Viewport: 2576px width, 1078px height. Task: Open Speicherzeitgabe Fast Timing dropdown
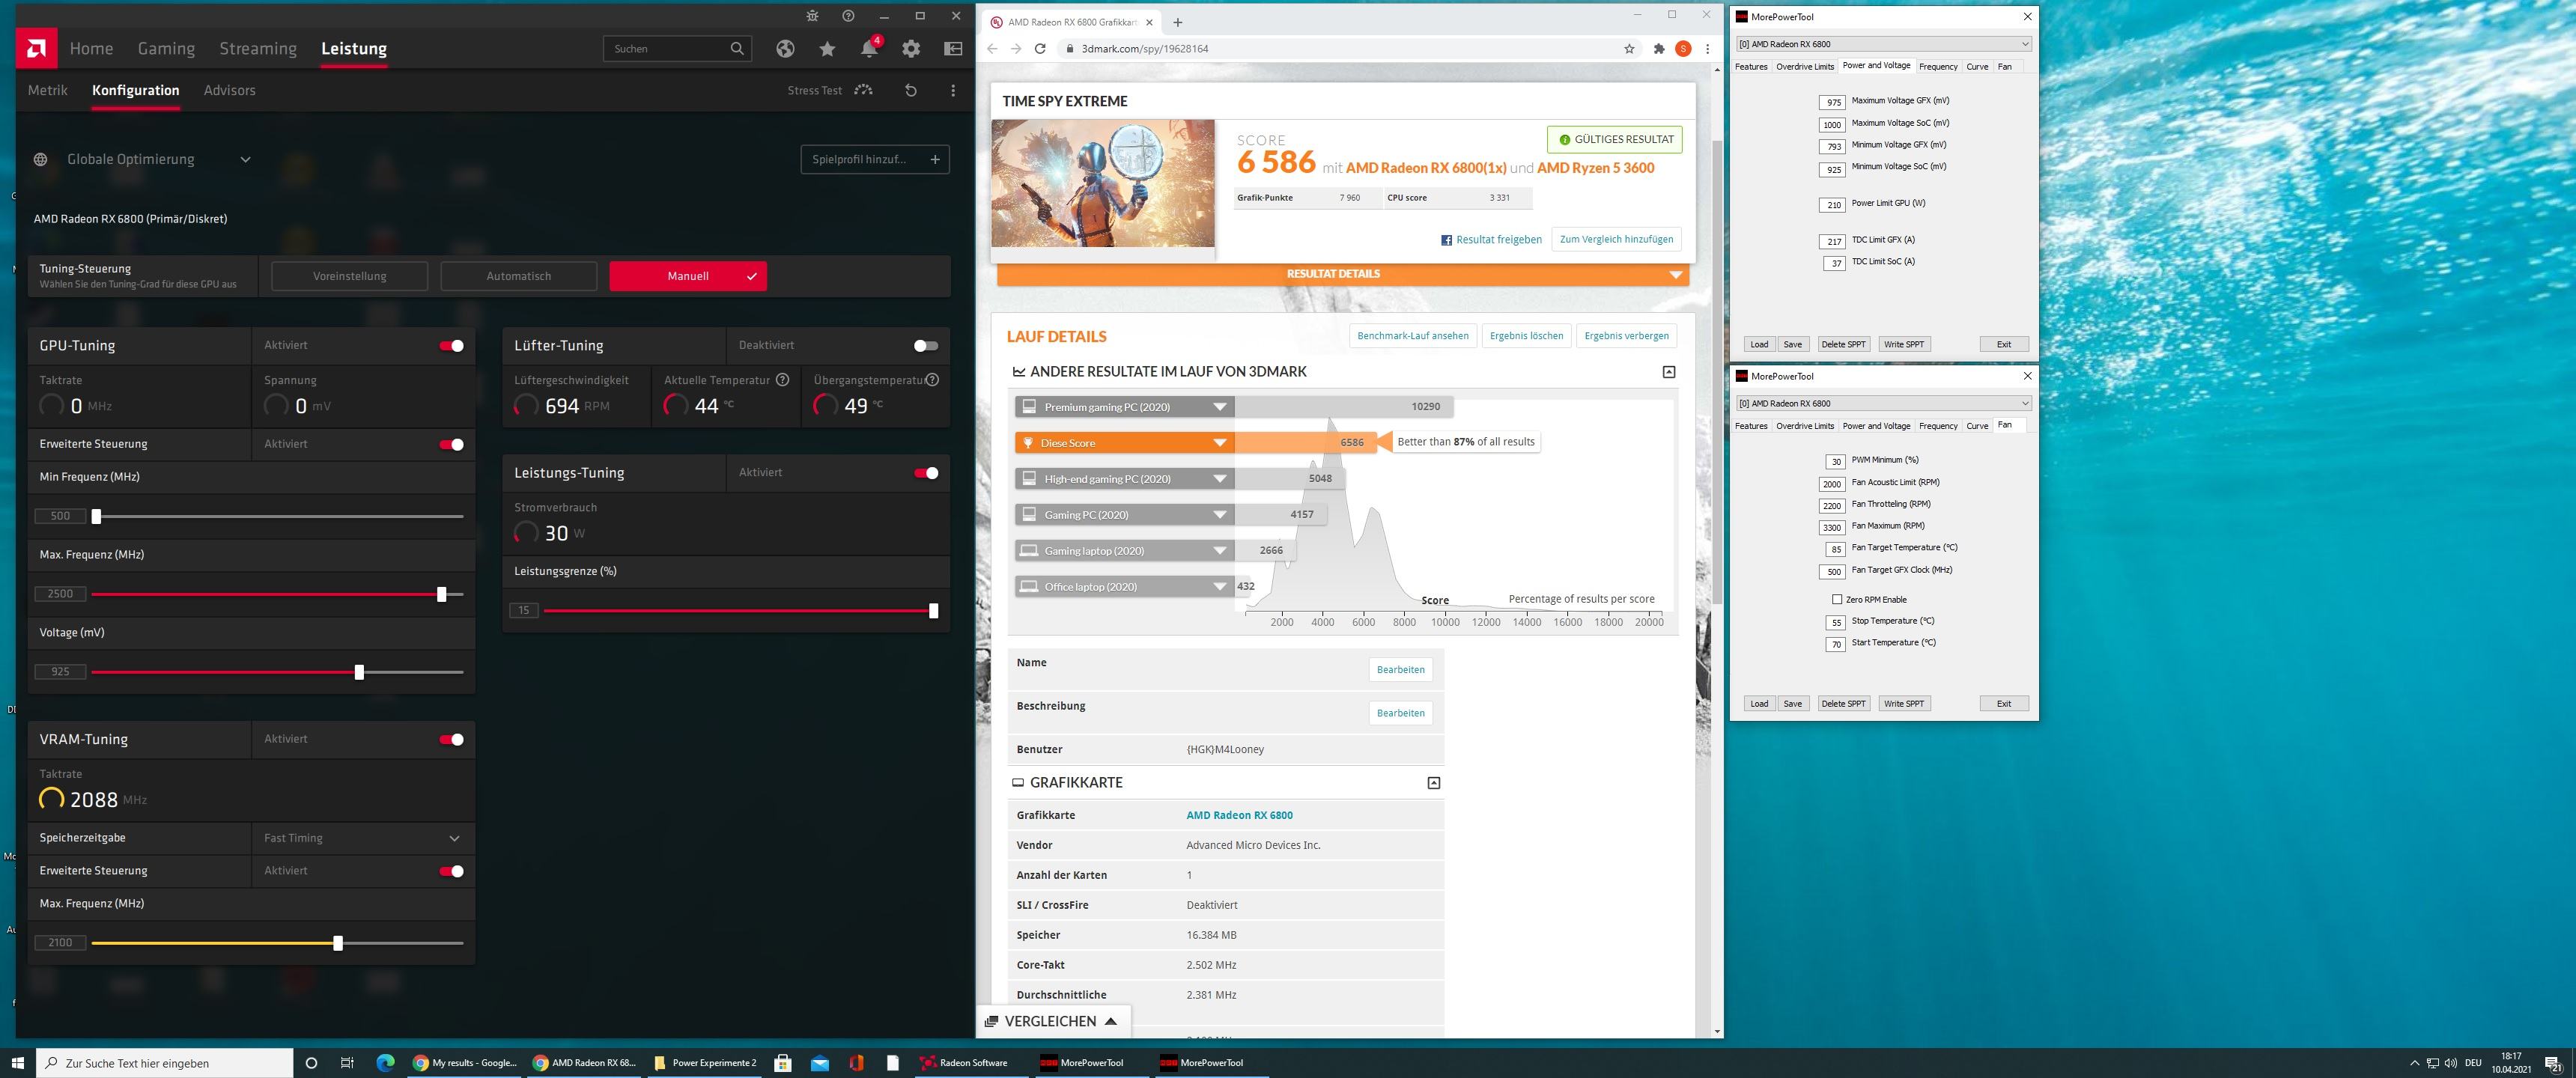coord(362,838)
